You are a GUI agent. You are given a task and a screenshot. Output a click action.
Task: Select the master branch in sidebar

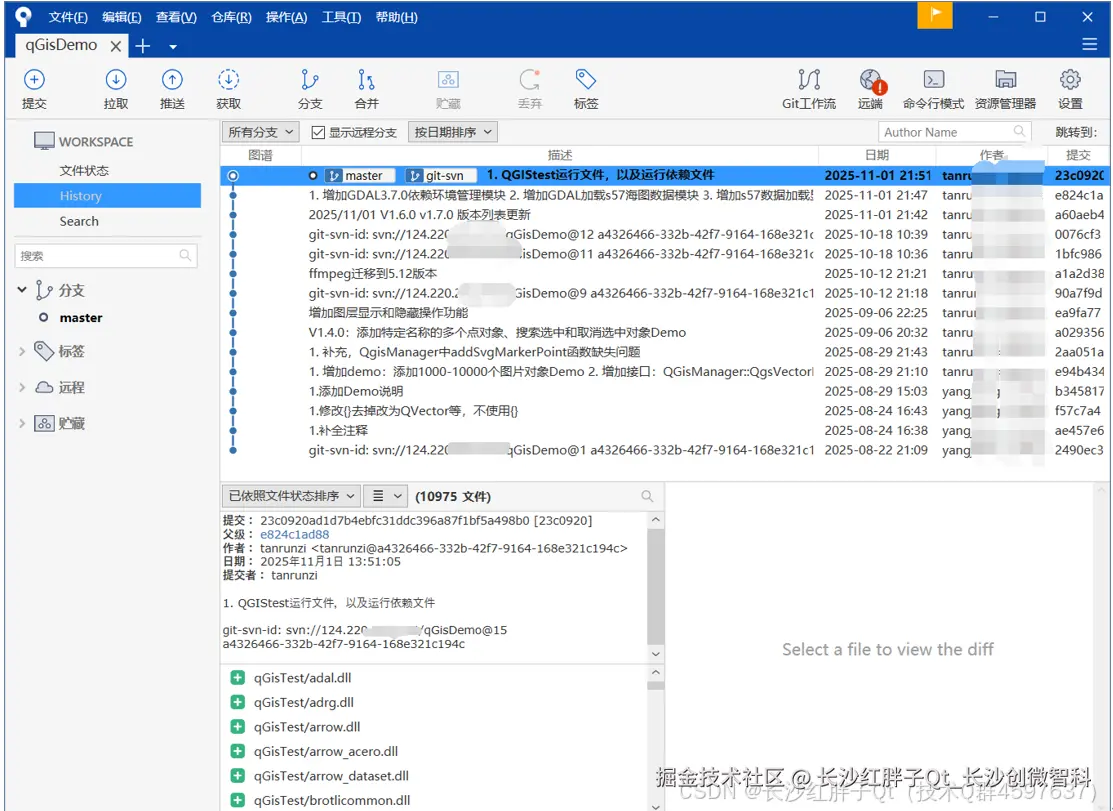[x=81, y=318]
